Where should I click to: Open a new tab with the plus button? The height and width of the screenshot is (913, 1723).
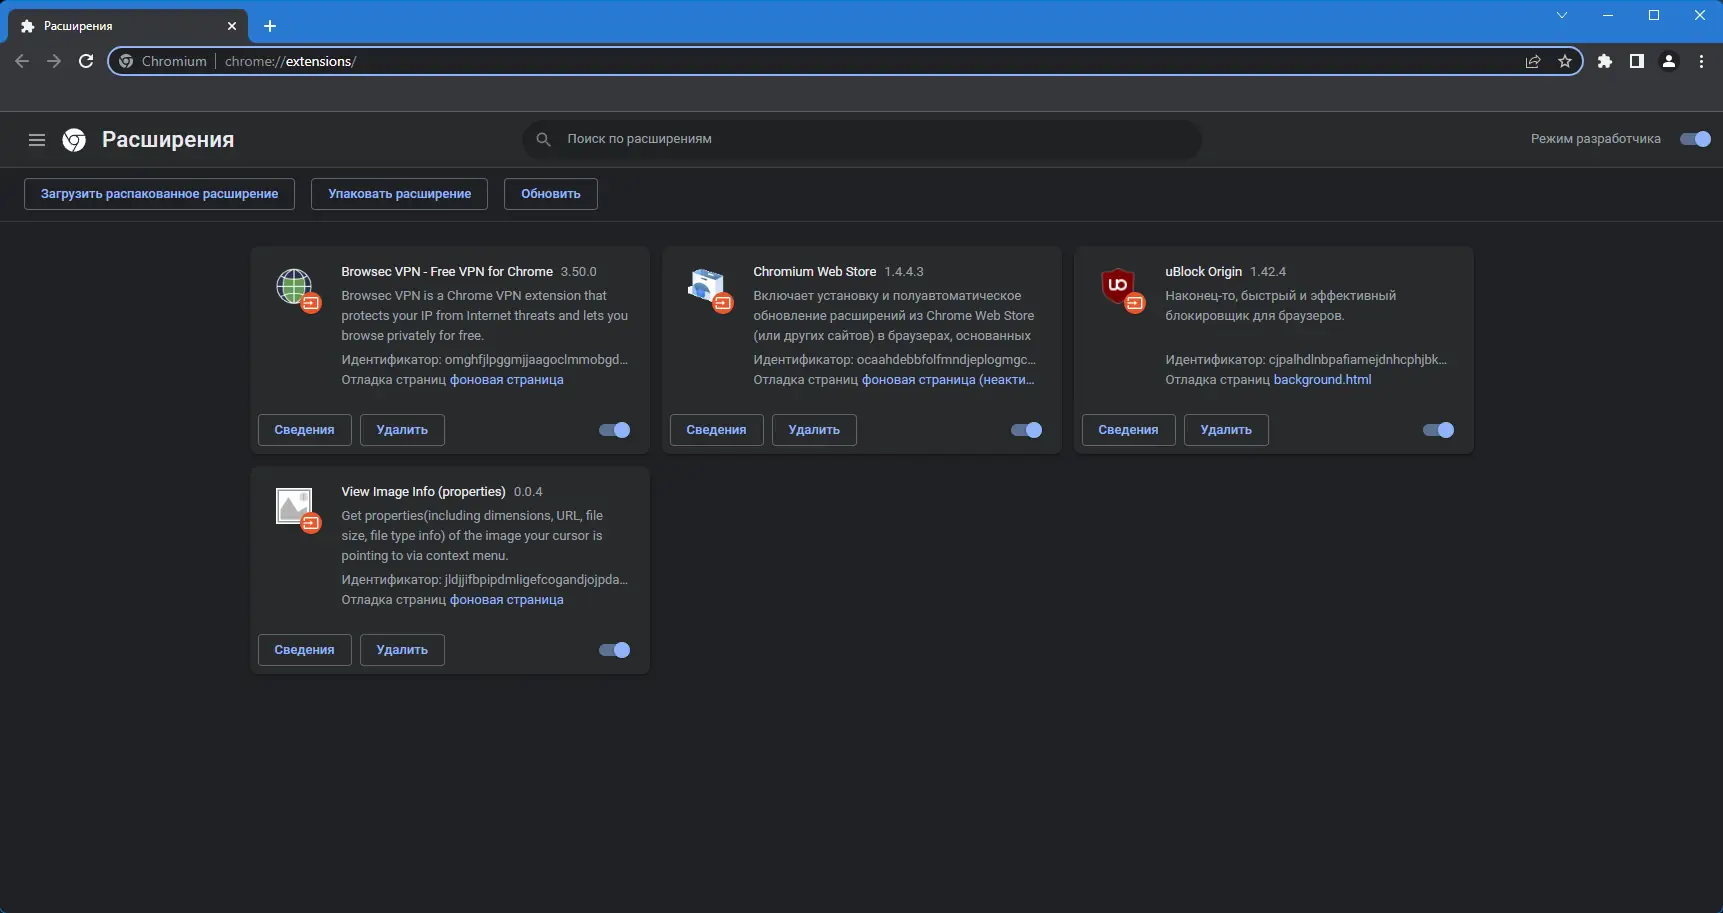270,26
